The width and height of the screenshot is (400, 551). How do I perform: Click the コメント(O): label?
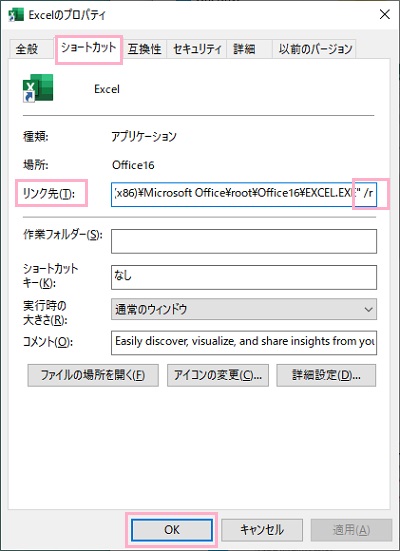click(x=48, y=342)
